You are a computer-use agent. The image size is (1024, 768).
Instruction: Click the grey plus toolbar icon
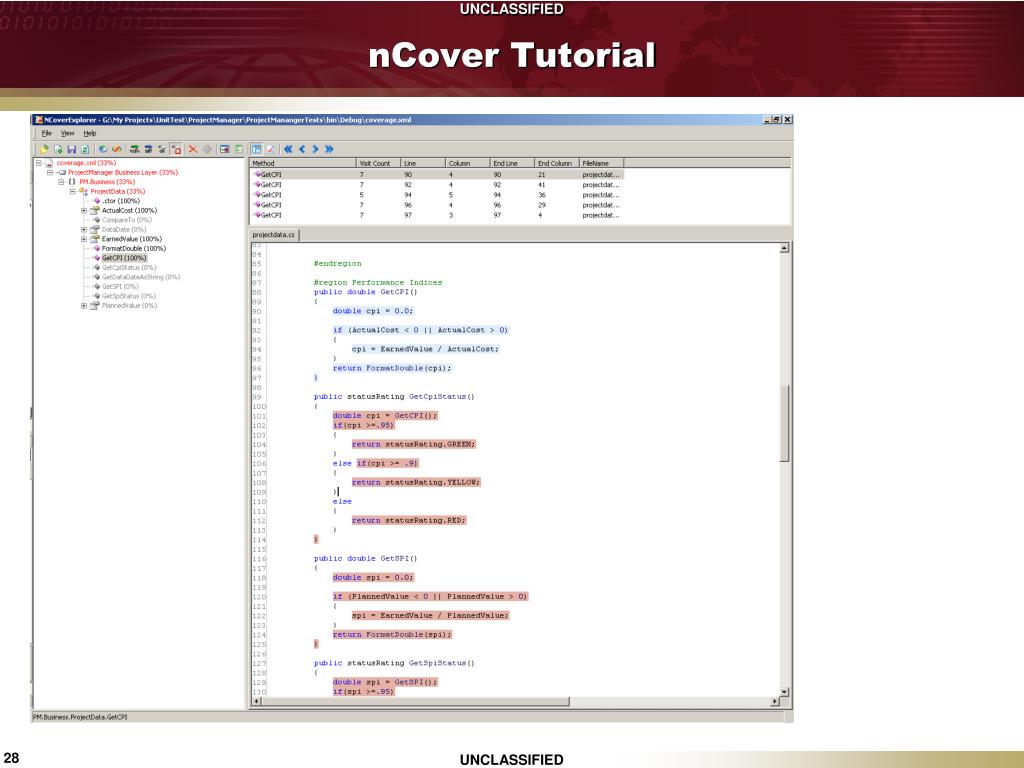point(207,150)
